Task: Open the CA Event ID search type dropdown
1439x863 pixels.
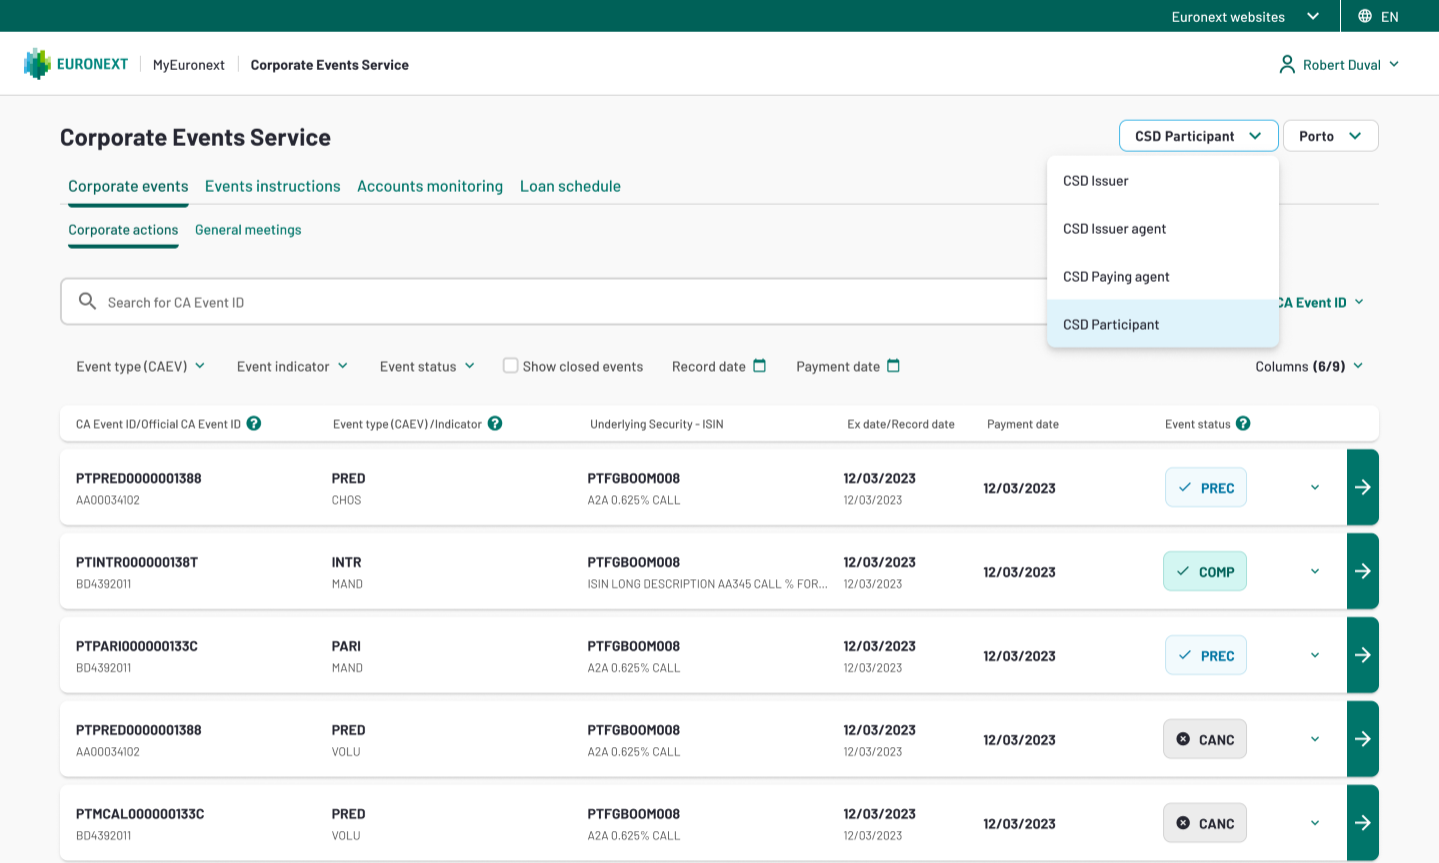Action: 1321,302
